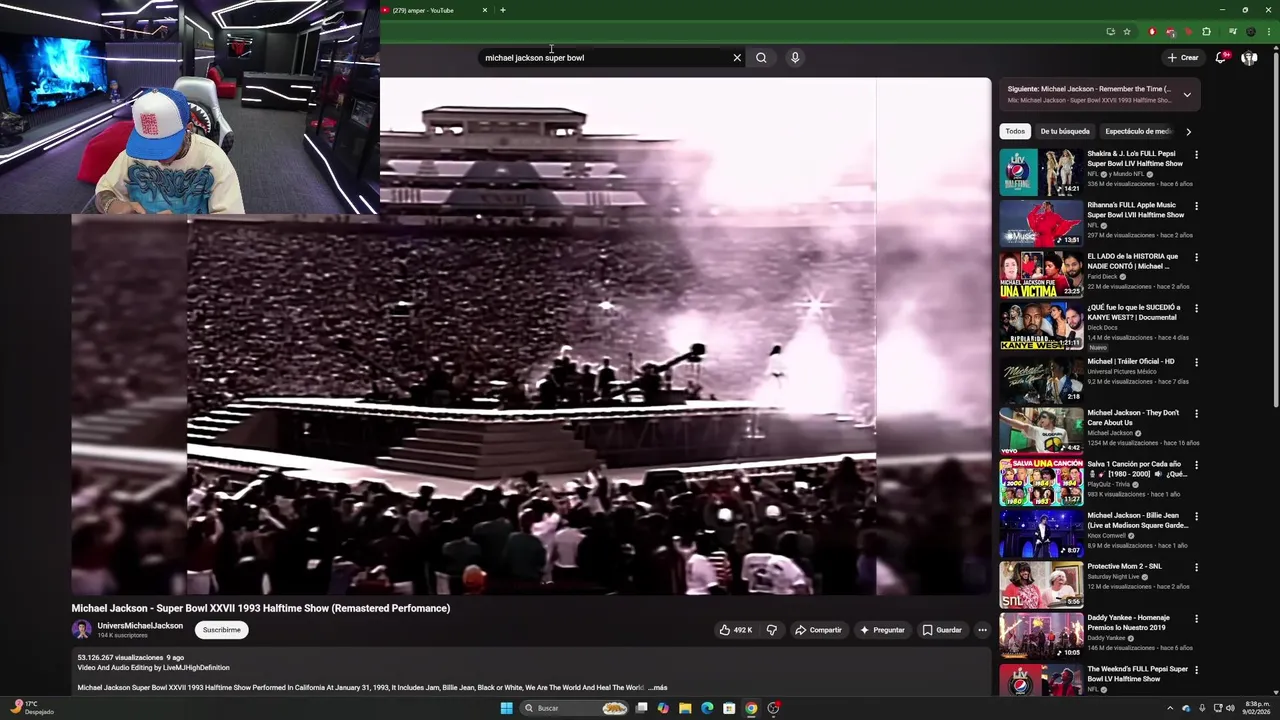This screenshot has width=1280, height=720.
Task: Open options for Daddy Yankee Homenaje
Action: click(x=1196, y=619)
